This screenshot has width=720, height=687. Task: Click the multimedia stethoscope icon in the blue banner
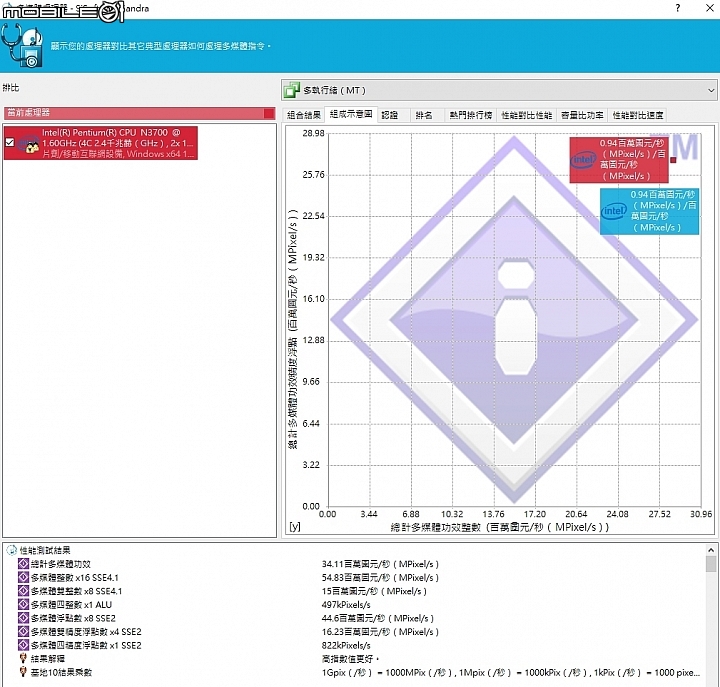click(x=22, y=46)
